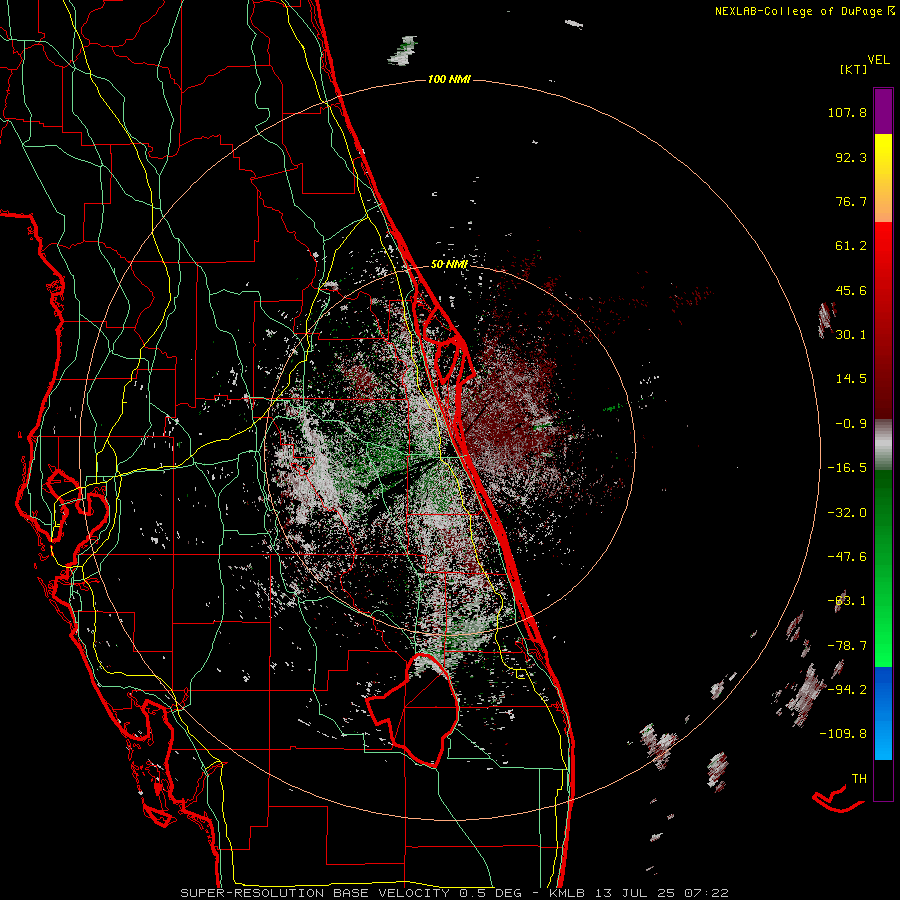Select the 30.1 scale value

[851, 335]
